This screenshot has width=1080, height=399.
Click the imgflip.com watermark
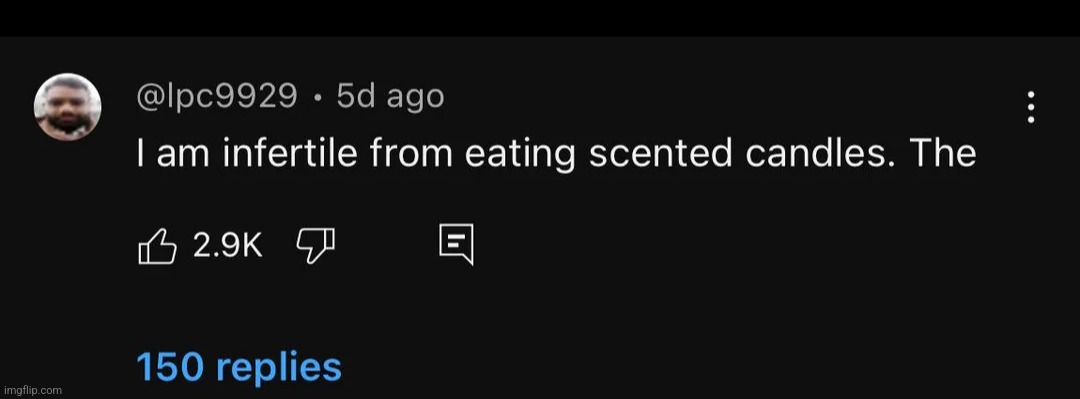(x=32, y=390)
